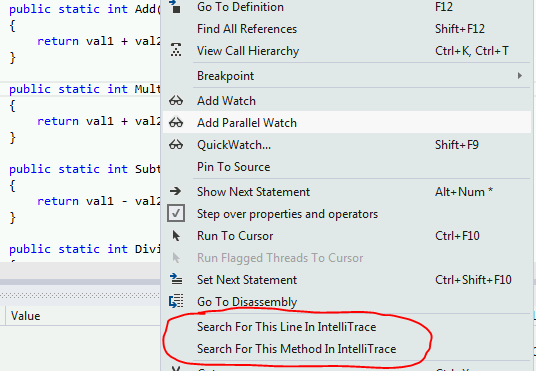Select Find All References

tap(247, 29)
